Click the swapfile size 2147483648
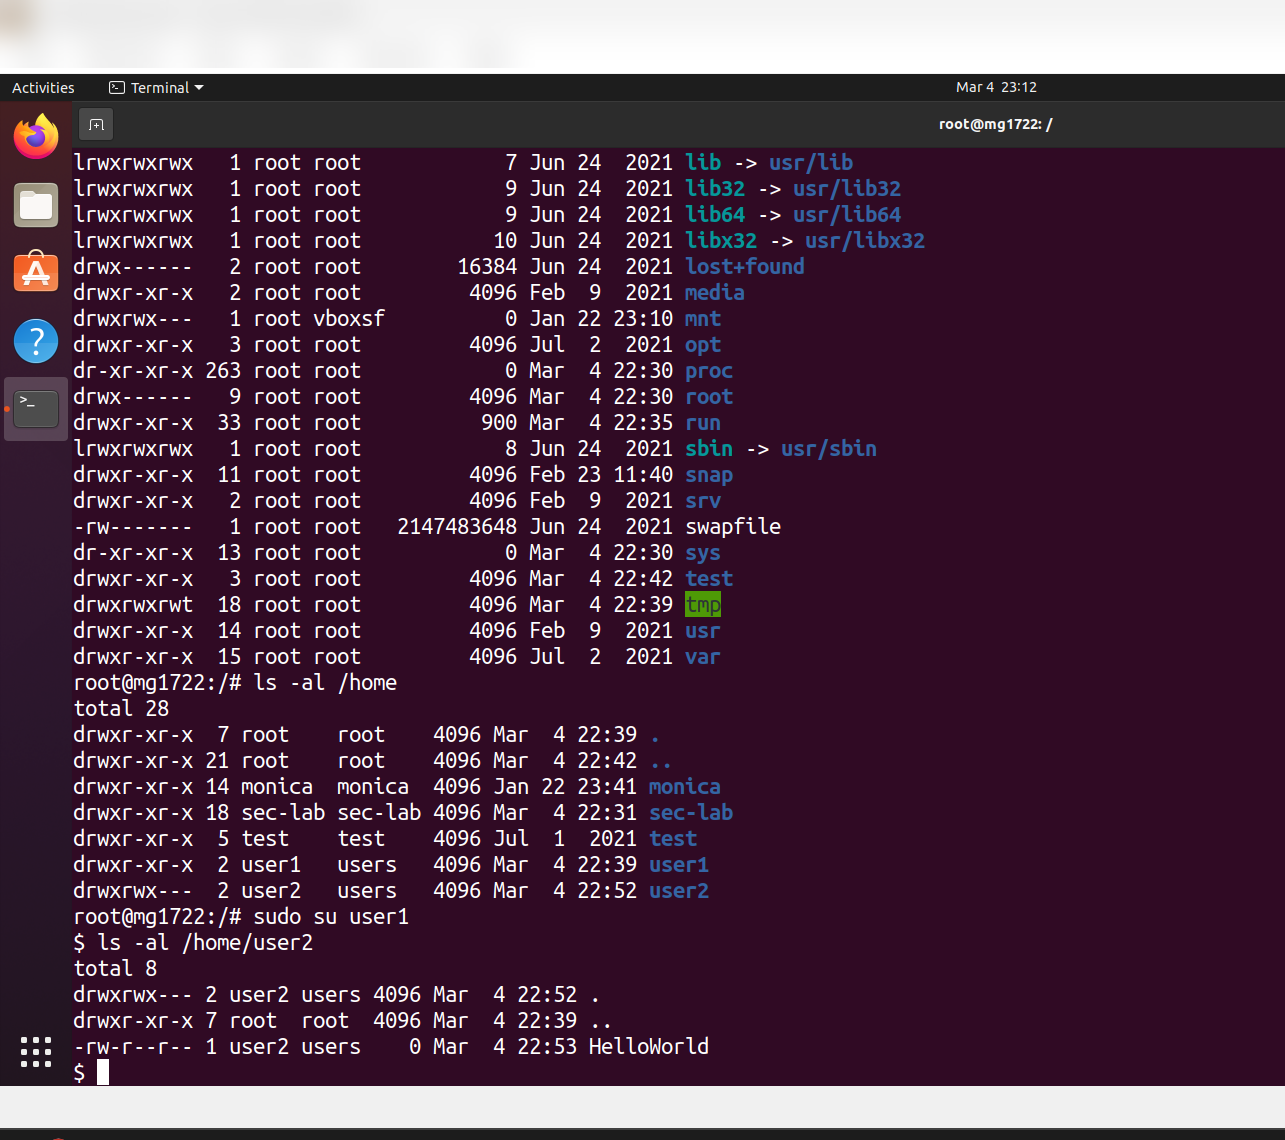Image resolution: width=1285 pixels, height=1140 pixels. coord(457,527)
